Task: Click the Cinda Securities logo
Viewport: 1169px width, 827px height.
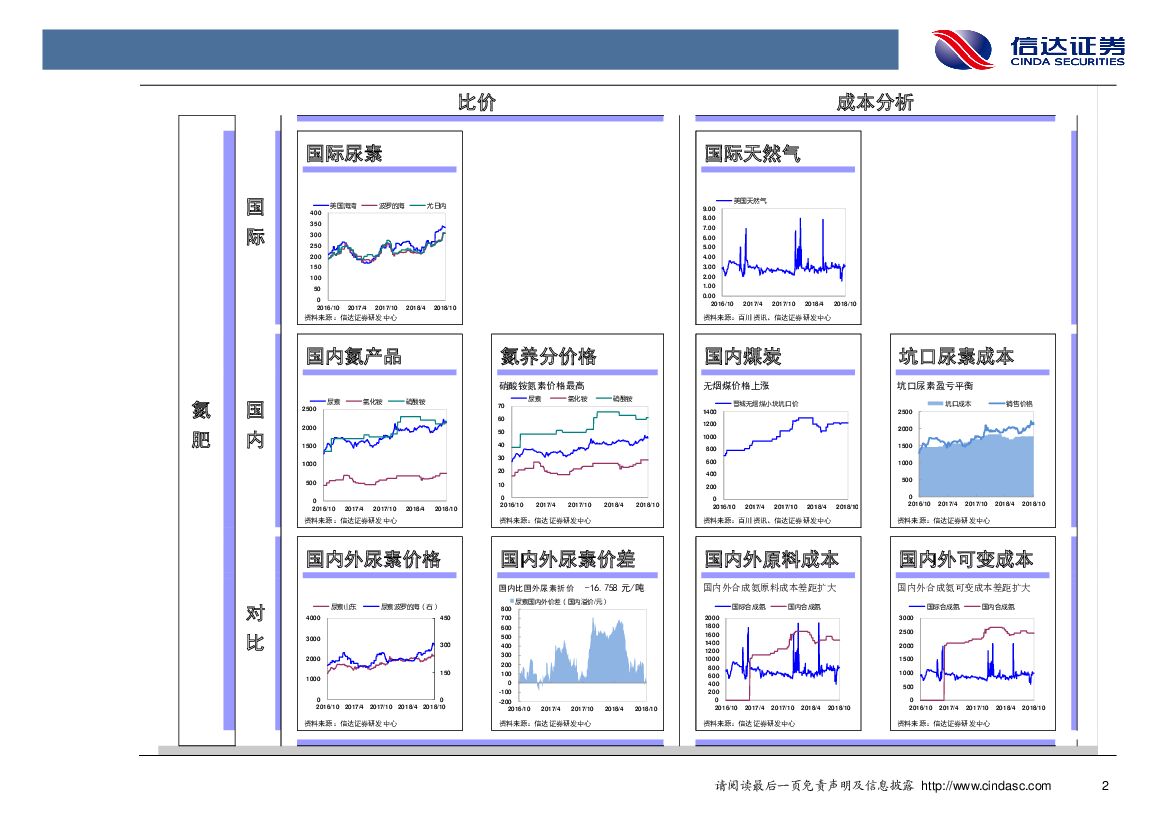Action: point(1028,49)
